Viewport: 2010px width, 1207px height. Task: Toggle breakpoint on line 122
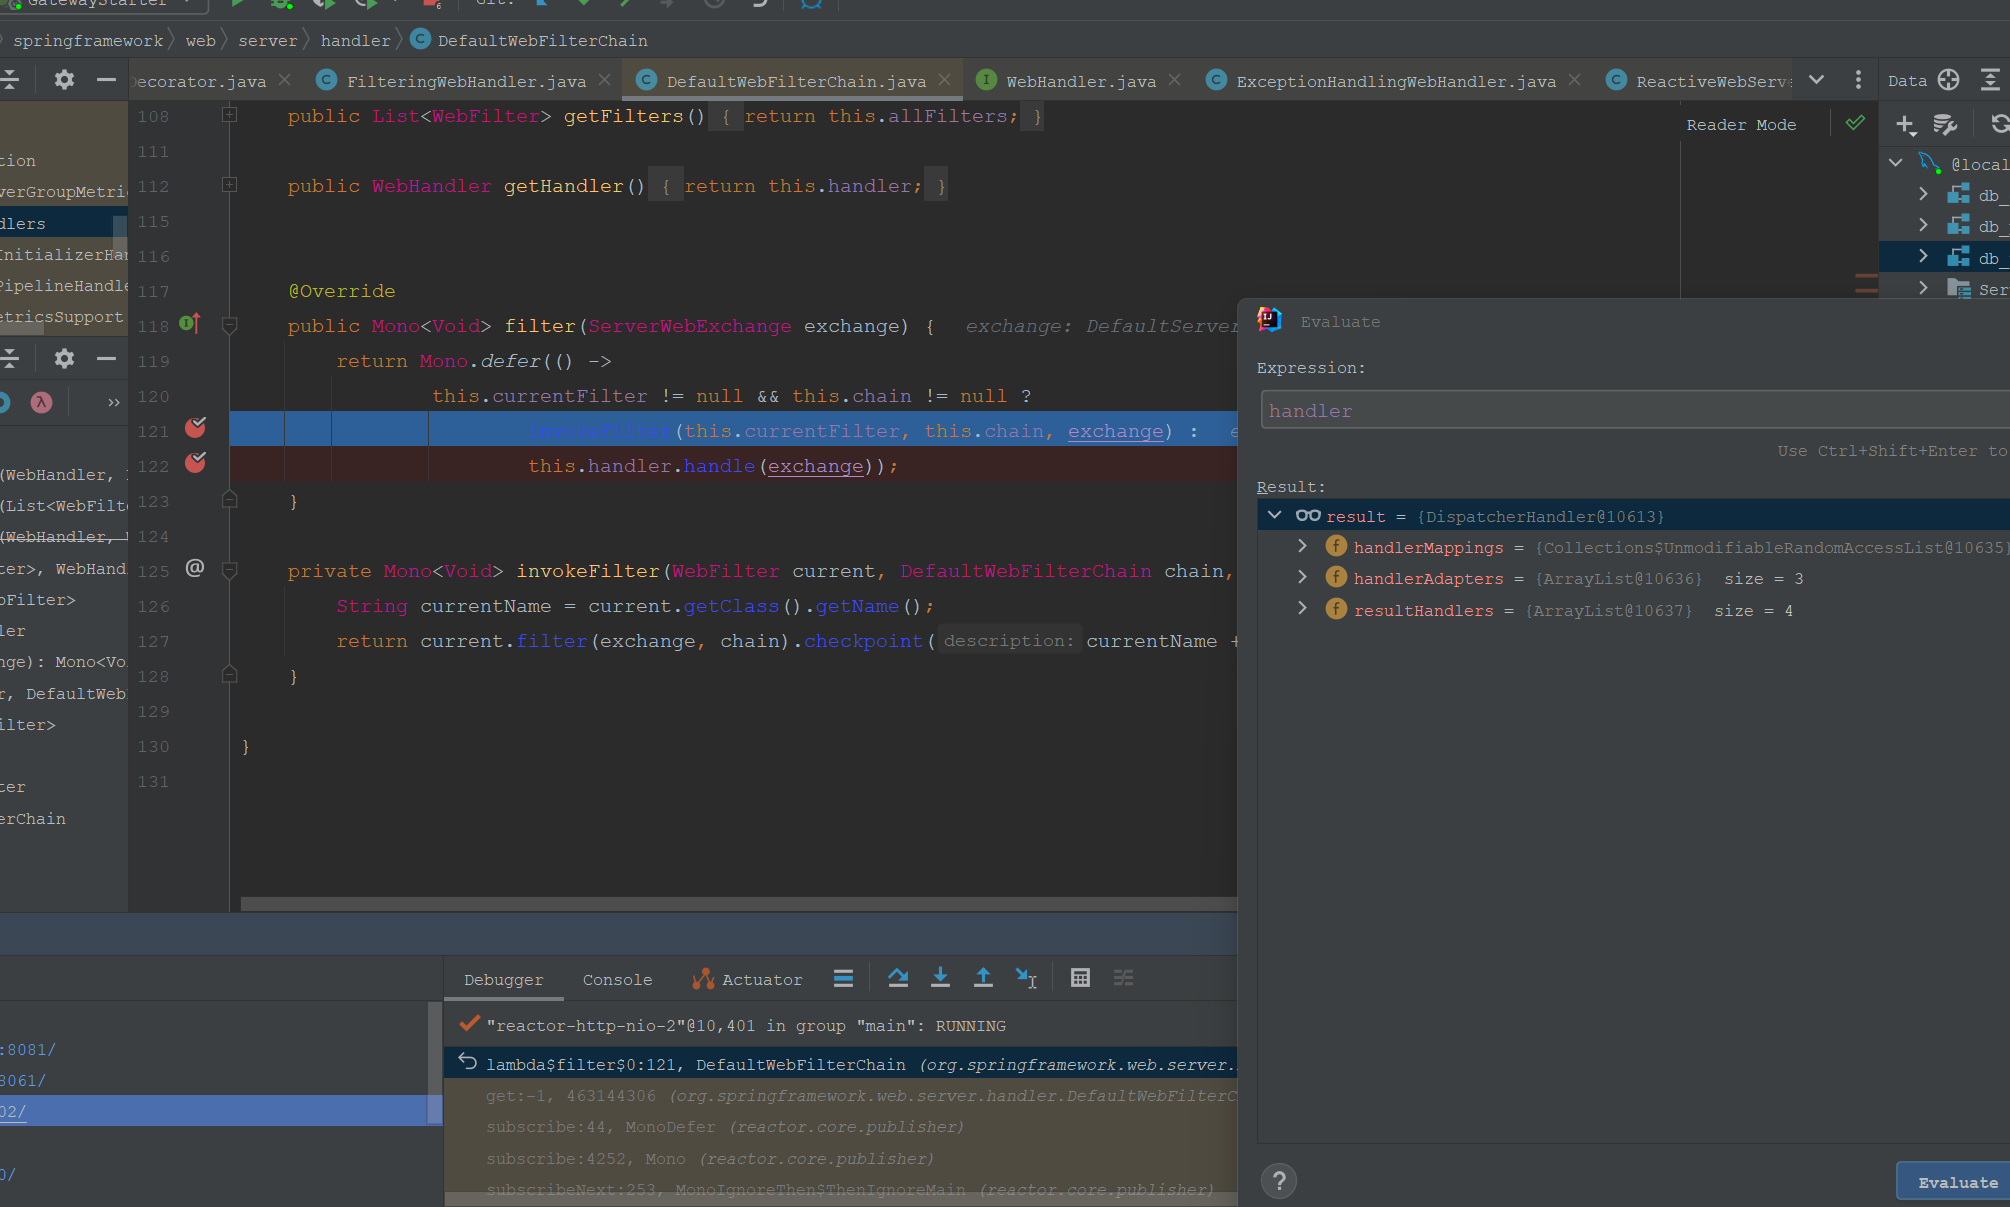point(195,463)
